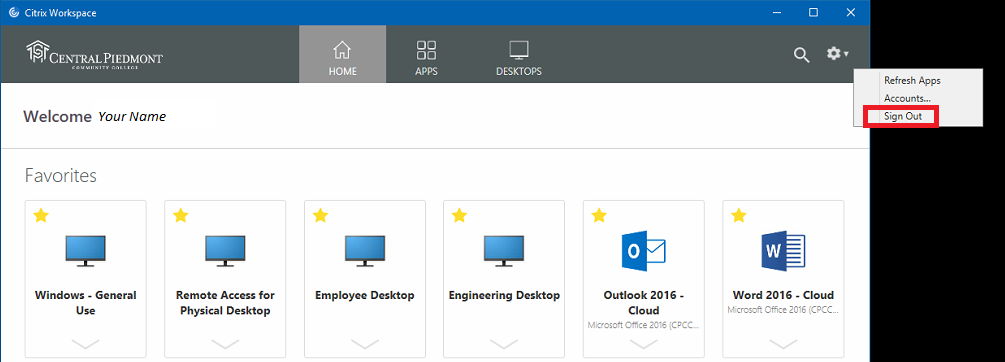Launch the Word 2016 - Cloud icon

coord(783,251)
